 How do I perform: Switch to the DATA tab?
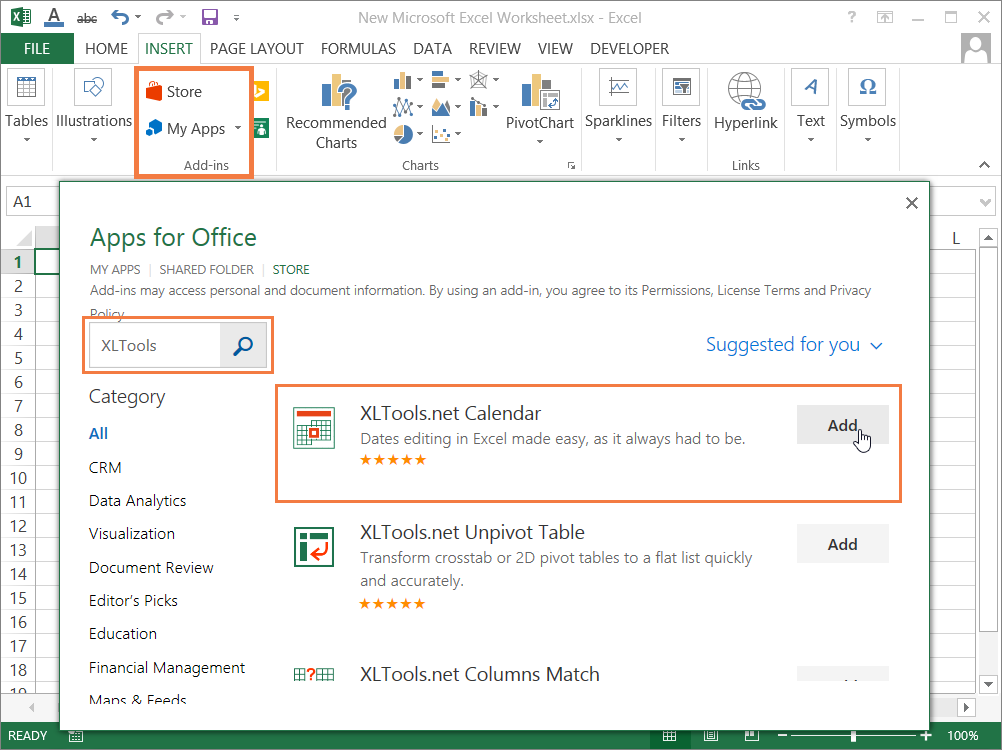point(432,49)
